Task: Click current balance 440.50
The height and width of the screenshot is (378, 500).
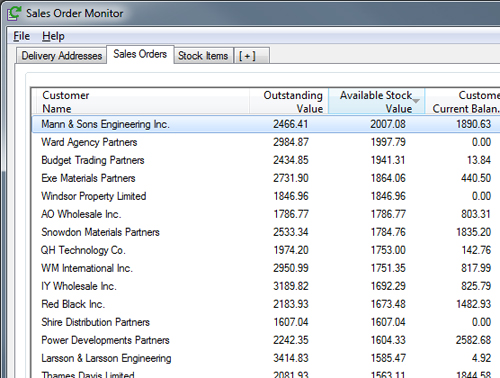Action: (x=476, y=178)
